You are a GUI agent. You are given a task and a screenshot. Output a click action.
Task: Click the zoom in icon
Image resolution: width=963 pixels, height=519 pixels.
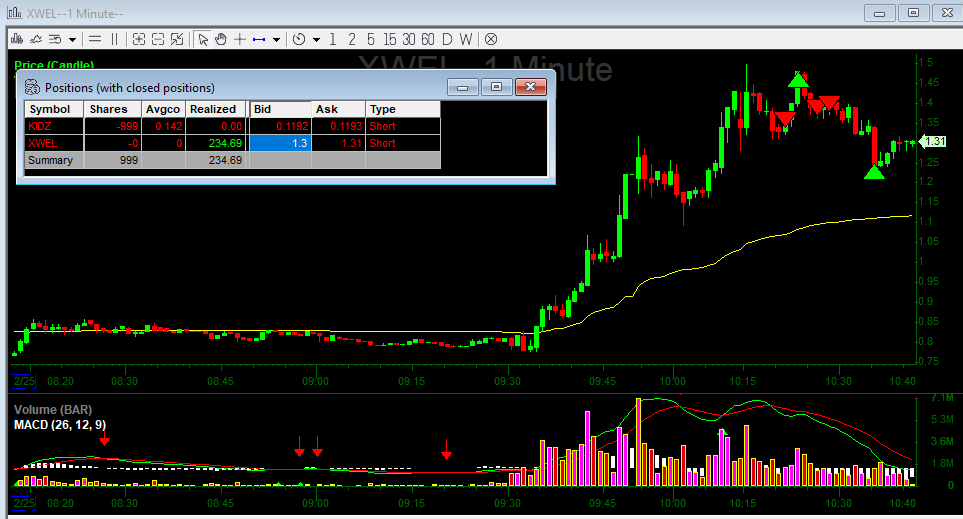point(139,39)
